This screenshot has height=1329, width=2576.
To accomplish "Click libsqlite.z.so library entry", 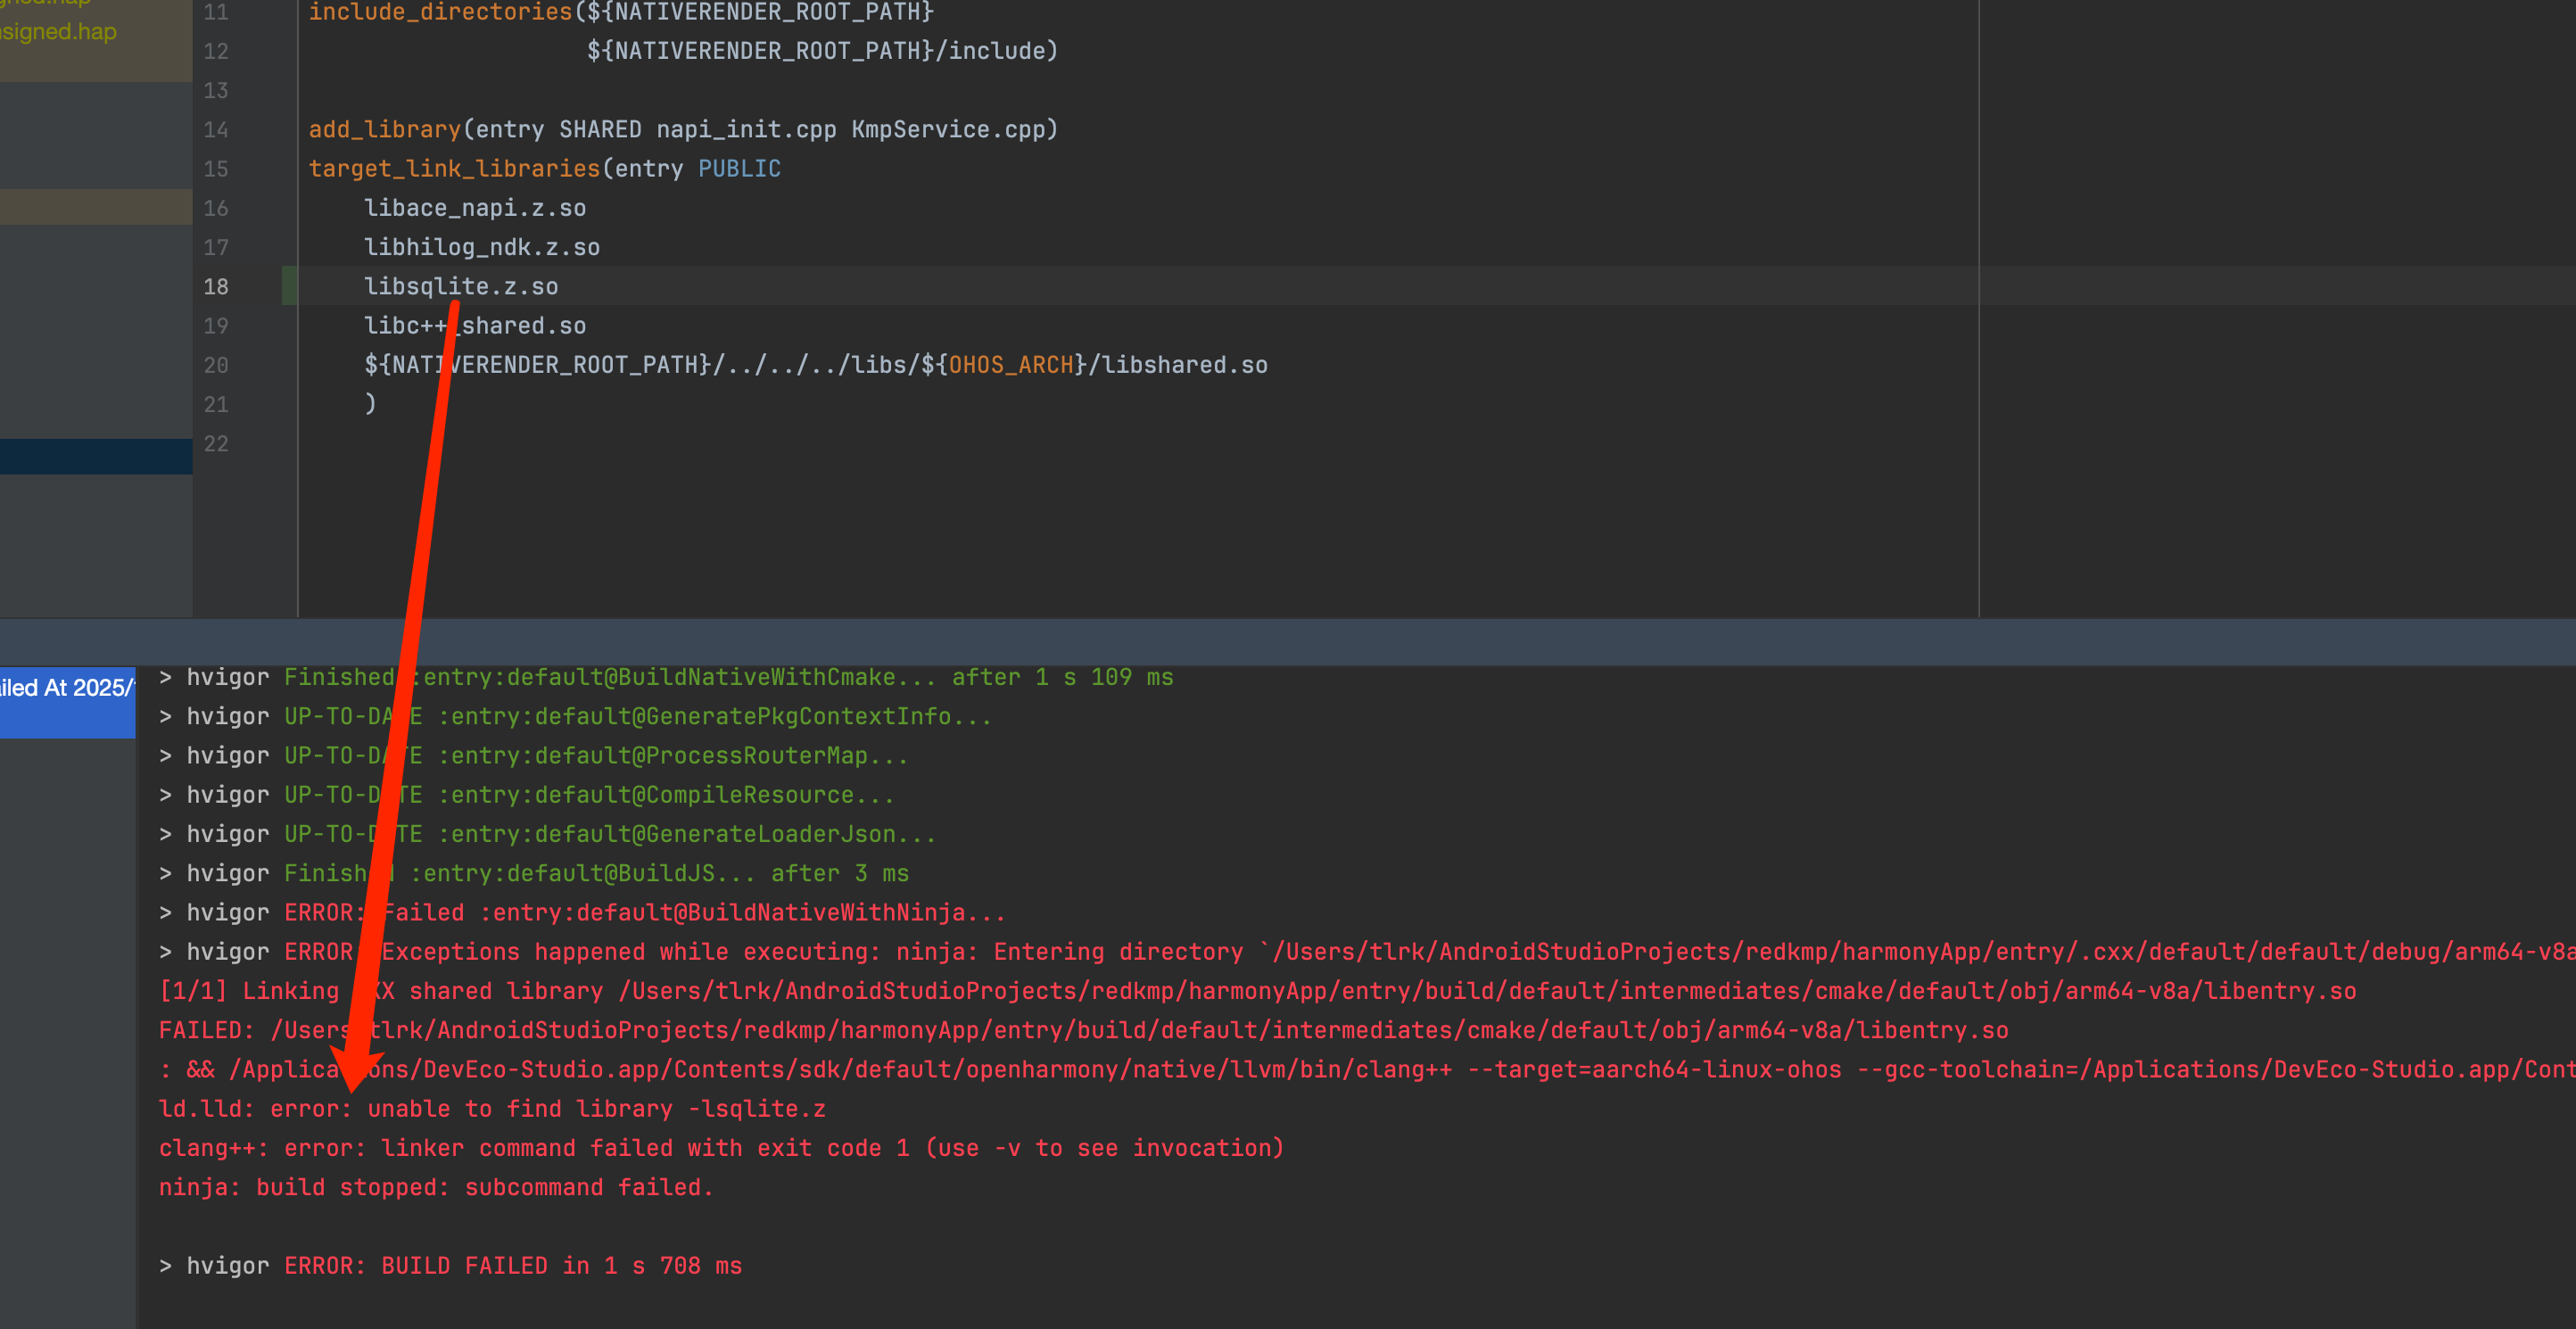I will coord(461,287).
